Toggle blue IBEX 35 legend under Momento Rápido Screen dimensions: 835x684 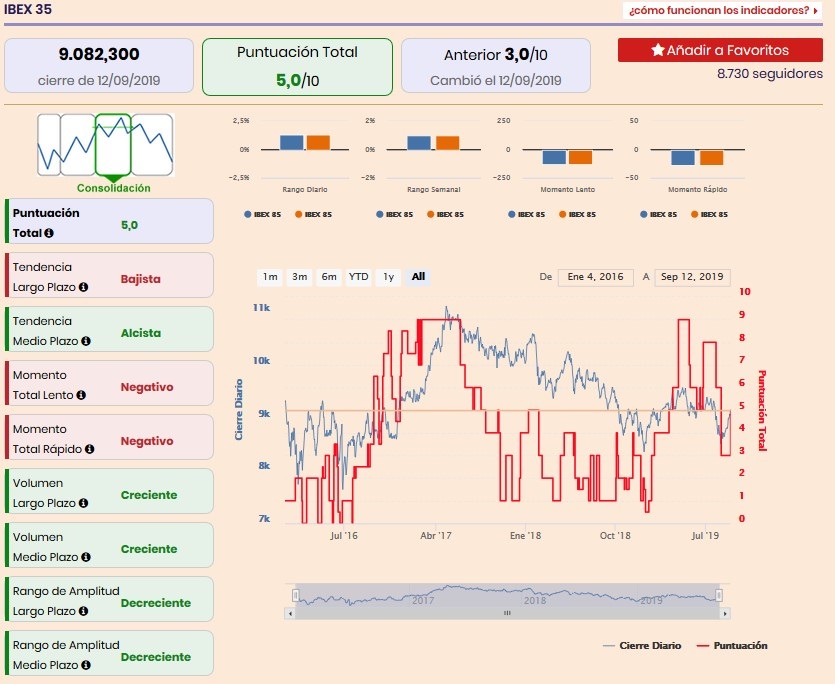point(658,214)
